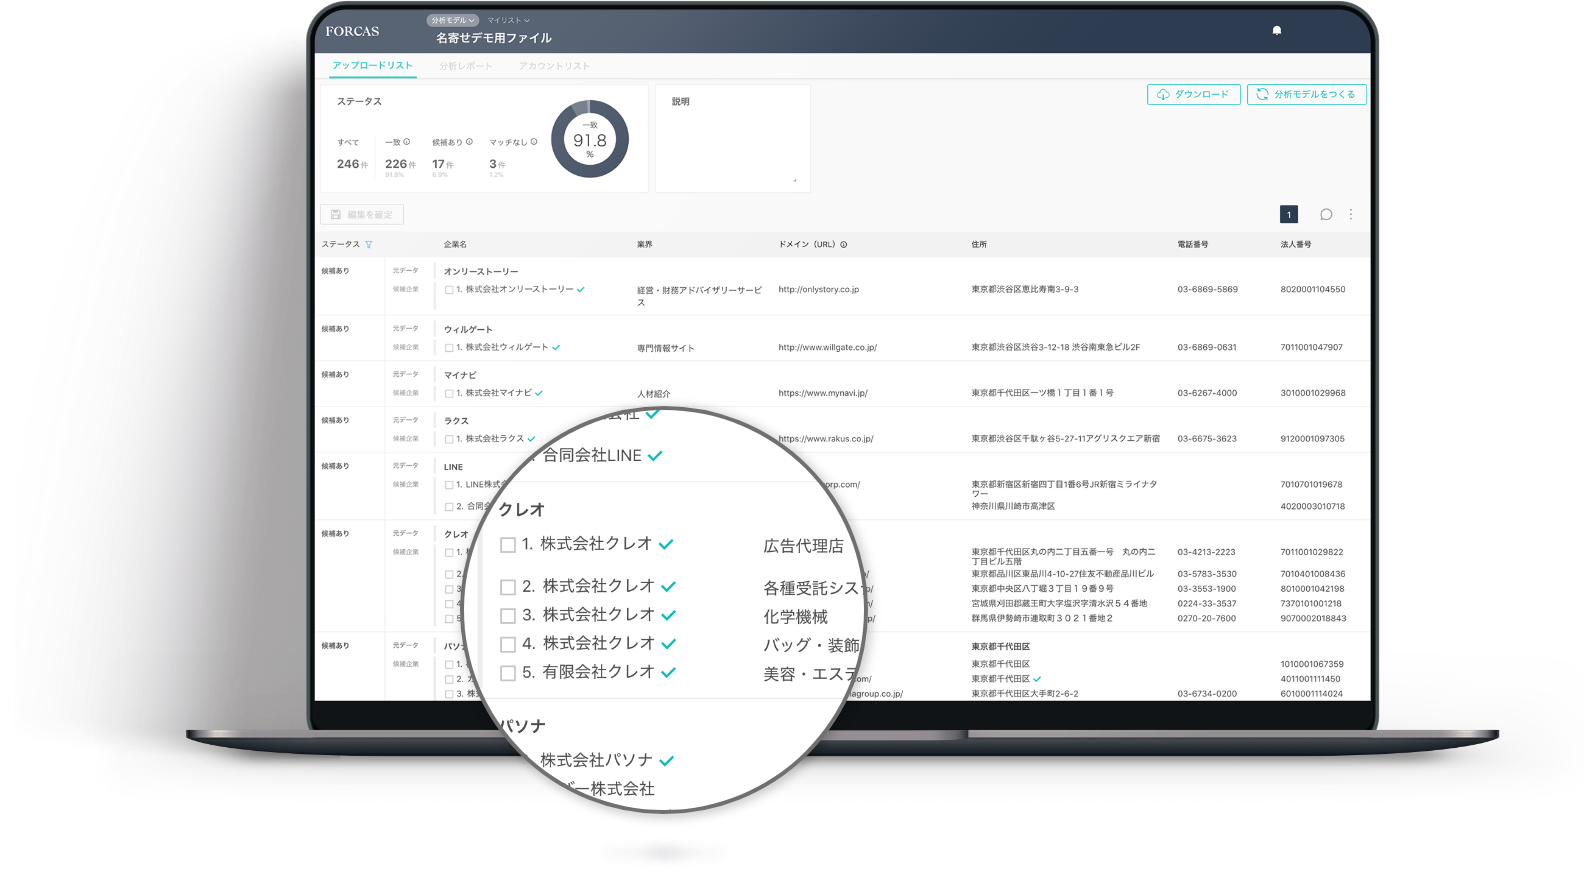Click the file title 名寄せデモ用ファイル
1584x874 pixels.
pyautogui.click(x=493, y=38)
